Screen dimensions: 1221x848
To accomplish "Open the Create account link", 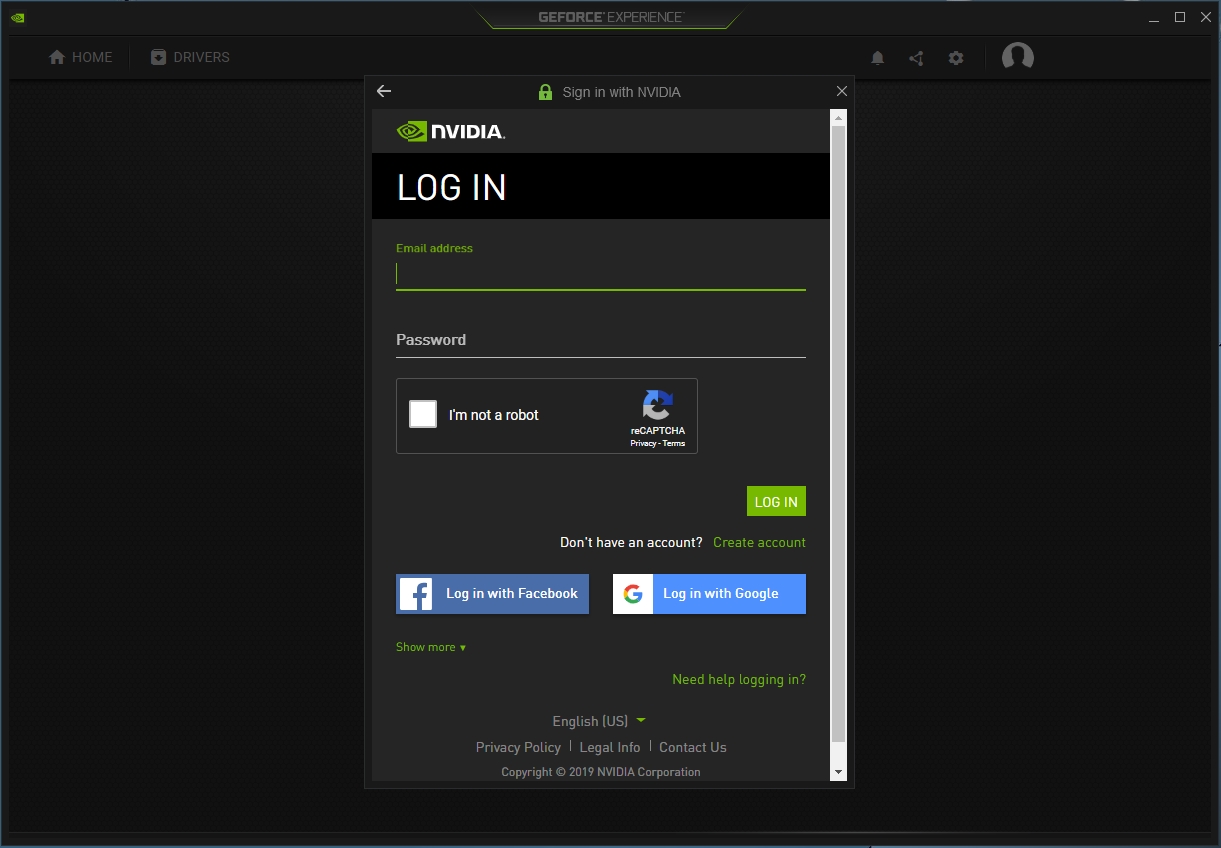I will [x=759, y=542].
